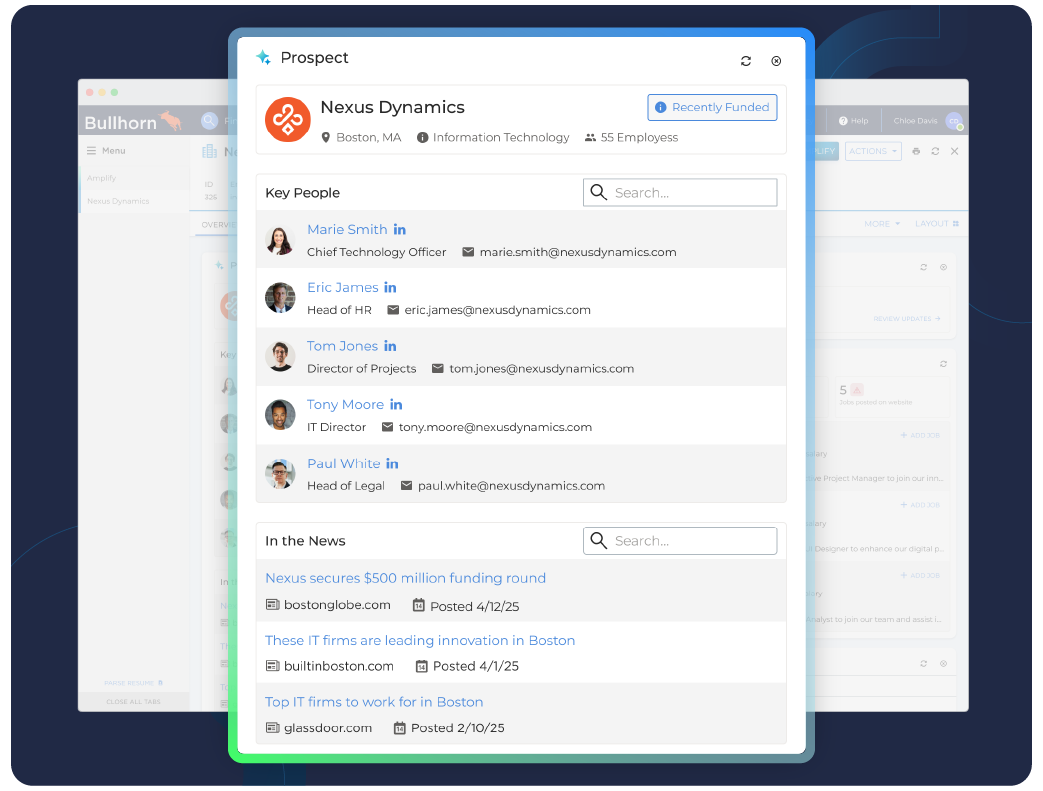1043x791 pixels.
Task: Select Nexus Dynamics tab in Bullhorn sidebar
Action: click(x=118, y=201)
